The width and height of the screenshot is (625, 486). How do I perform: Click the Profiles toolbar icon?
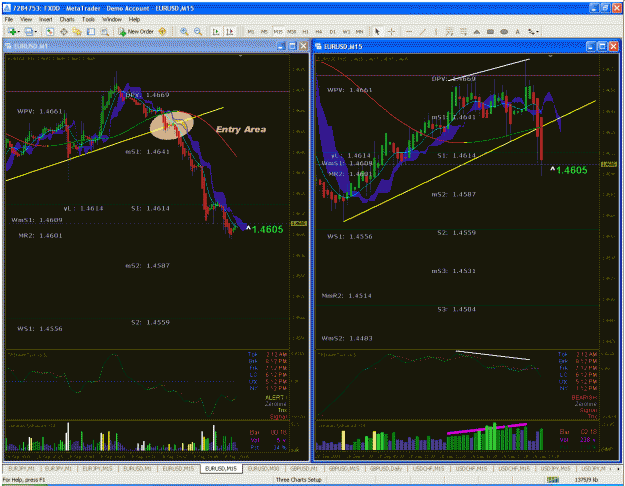[28, 31]
